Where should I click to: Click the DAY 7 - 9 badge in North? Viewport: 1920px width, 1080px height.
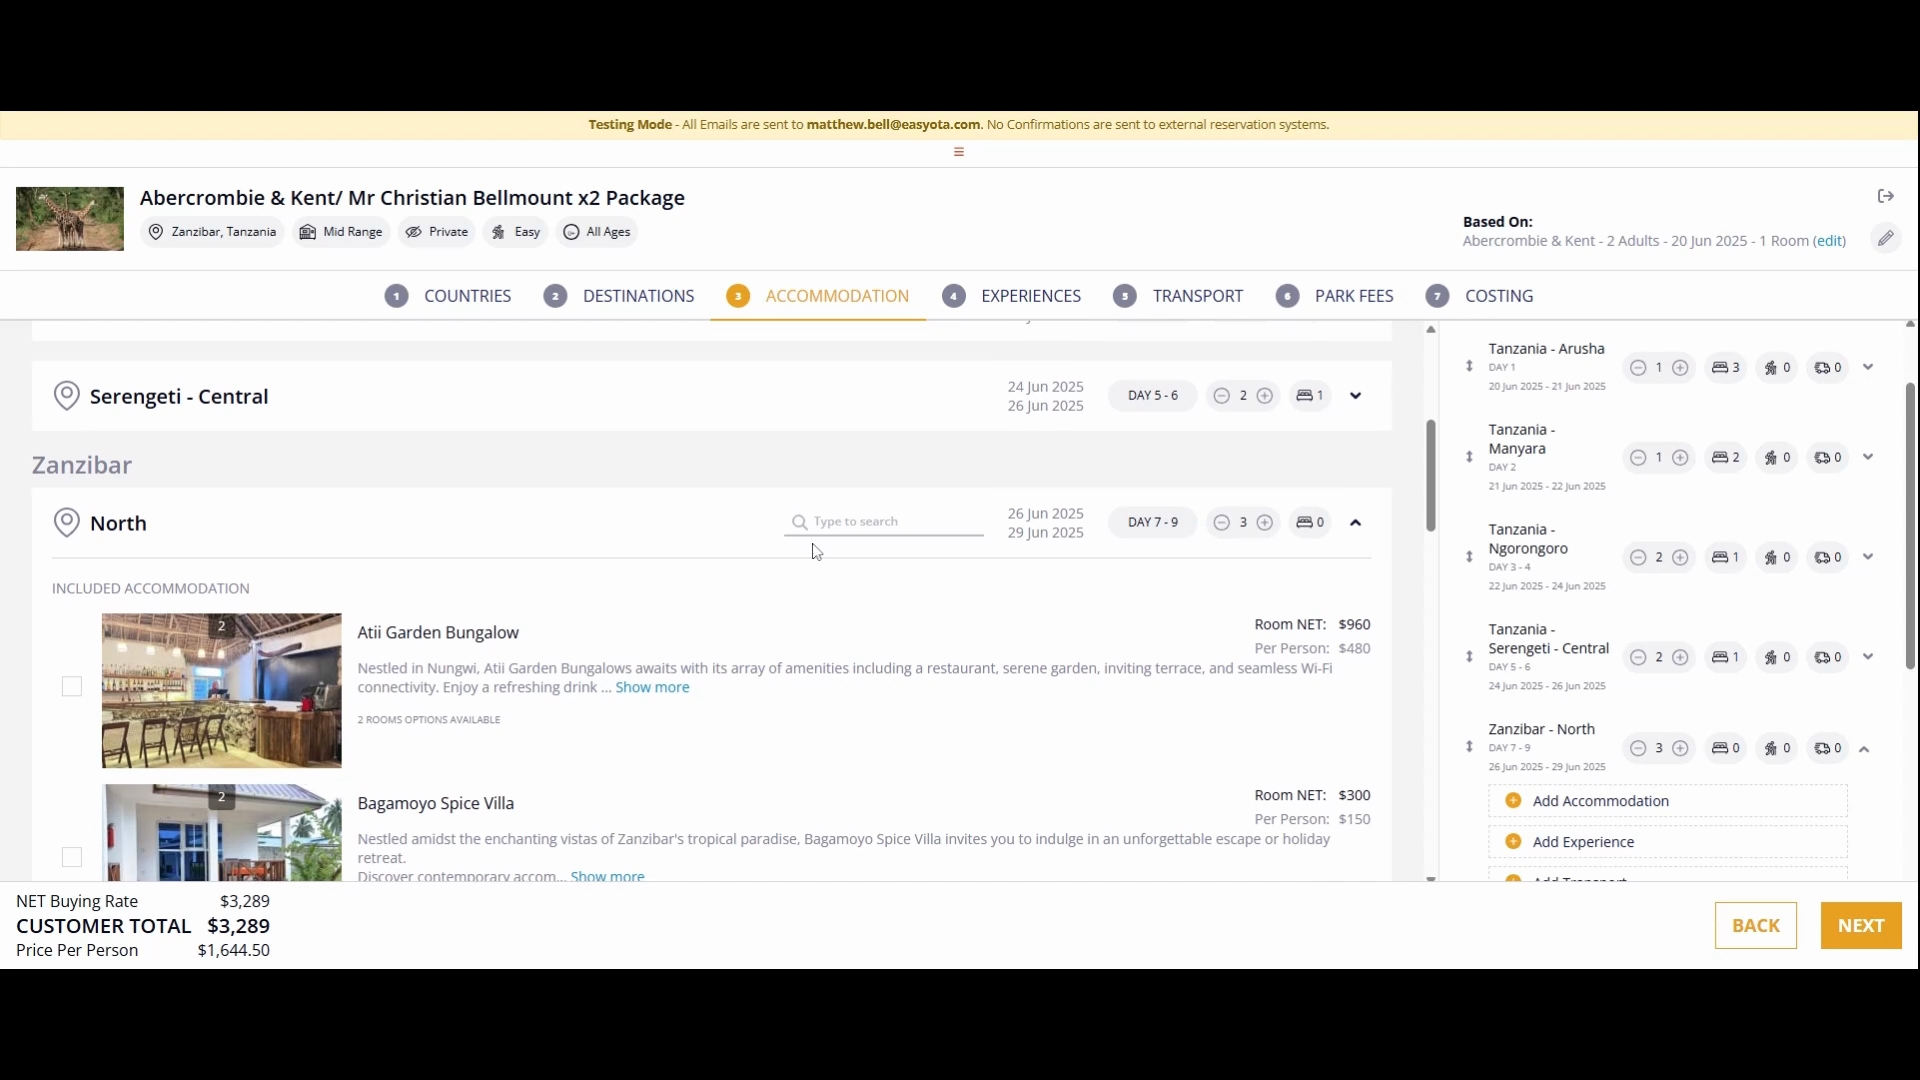coord(1153,523)
